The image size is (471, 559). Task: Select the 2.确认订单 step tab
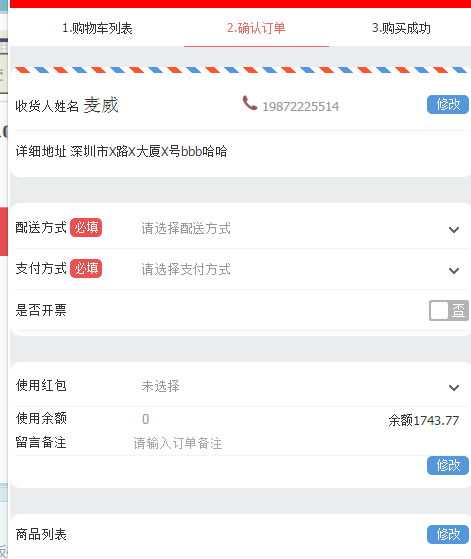pos(256,28)
